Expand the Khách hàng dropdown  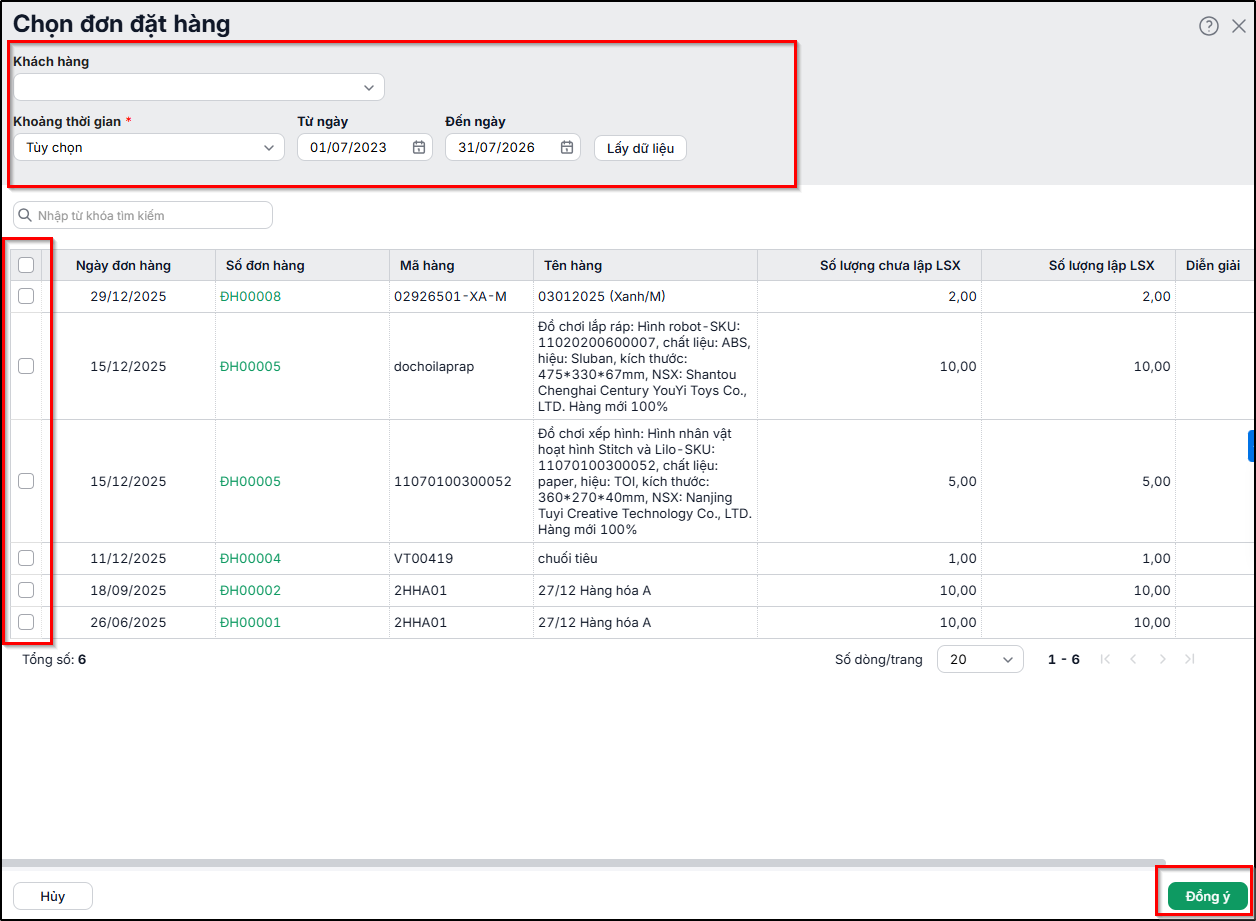click(x=199, y=87)
